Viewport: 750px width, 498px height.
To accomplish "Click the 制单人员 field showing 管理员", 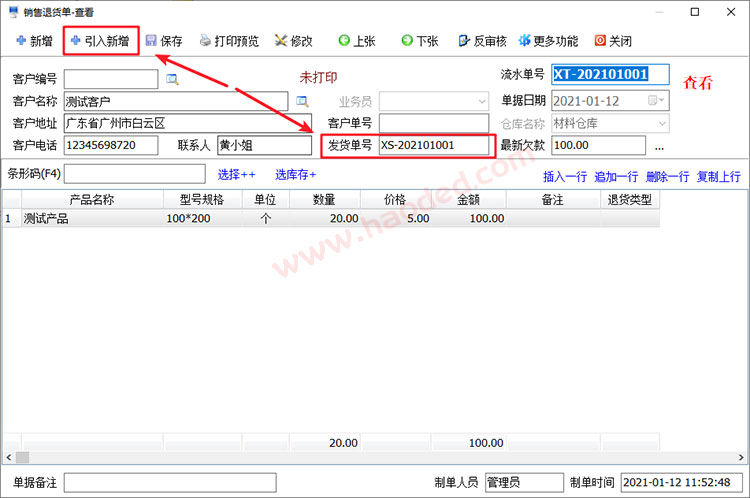I will click(x=524, y=482).
